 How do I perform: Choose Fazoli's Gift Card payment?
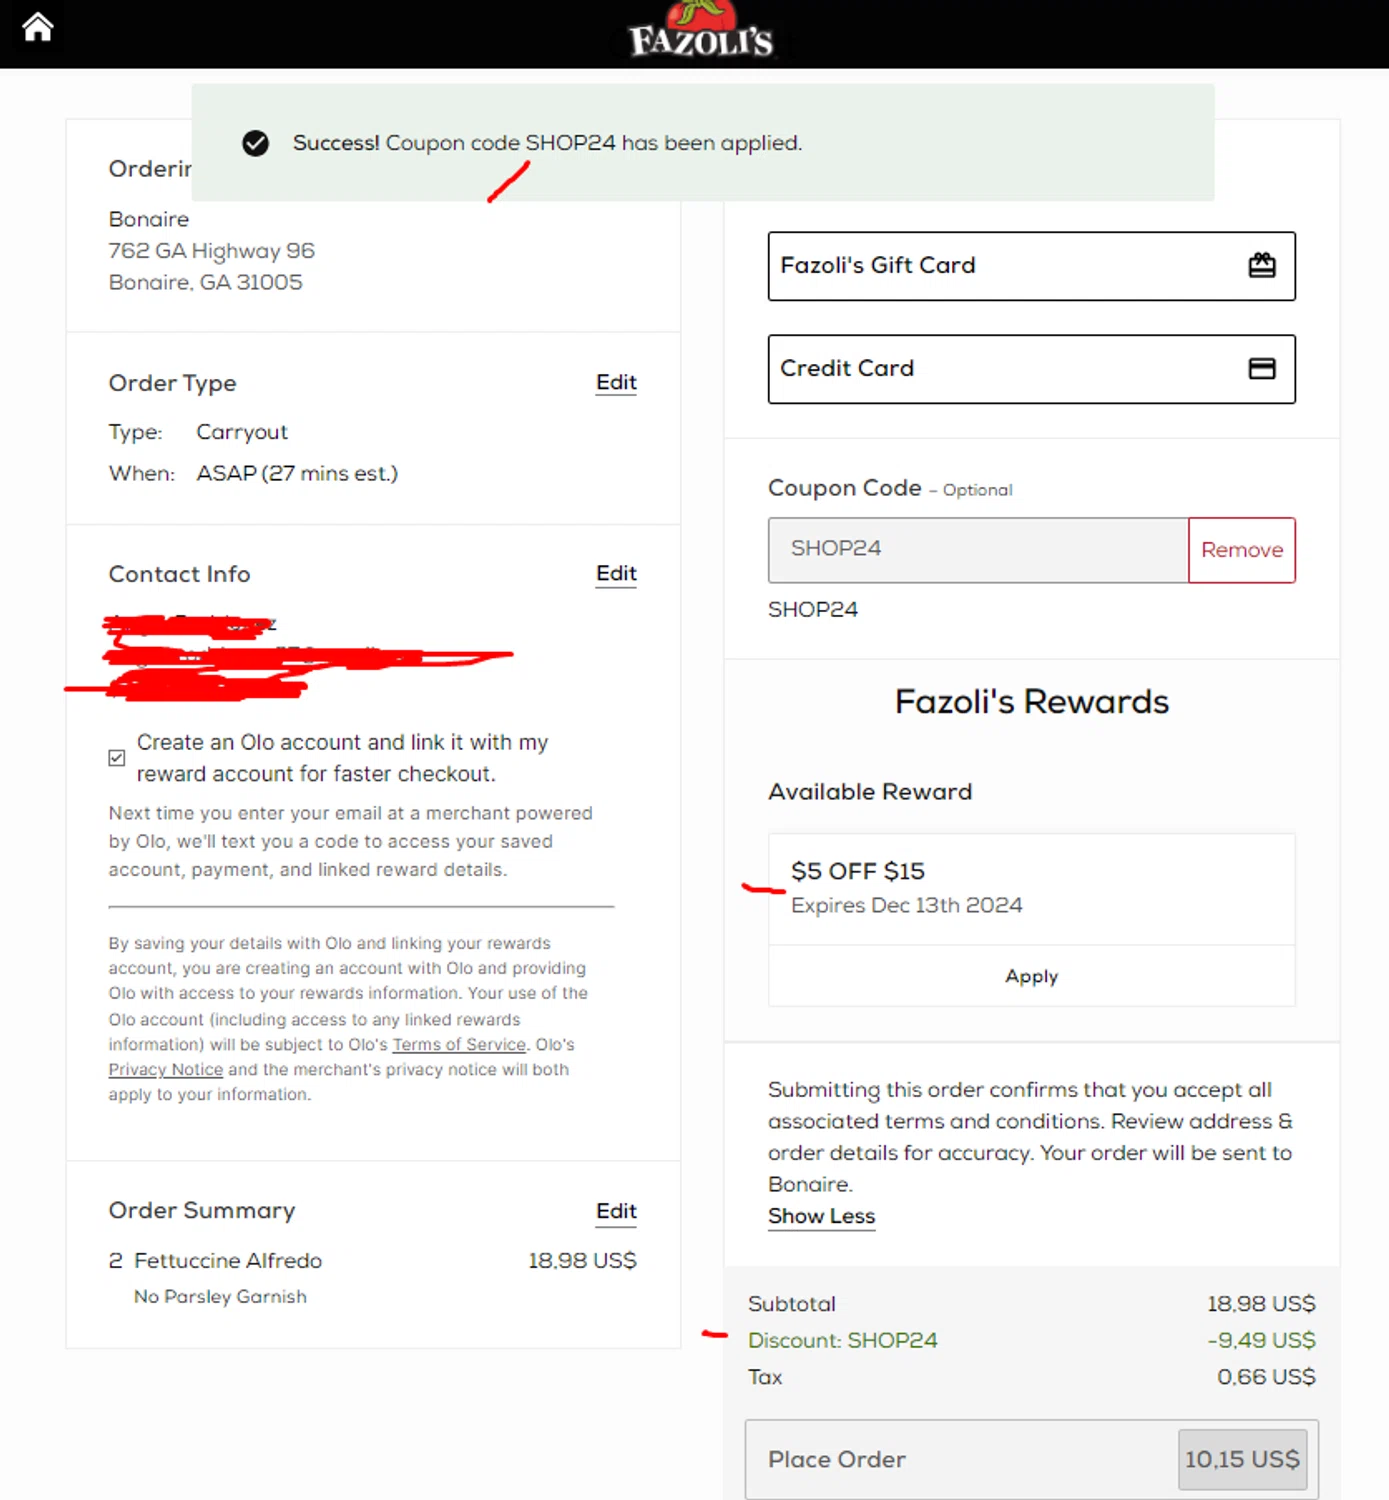point(1031,266)
